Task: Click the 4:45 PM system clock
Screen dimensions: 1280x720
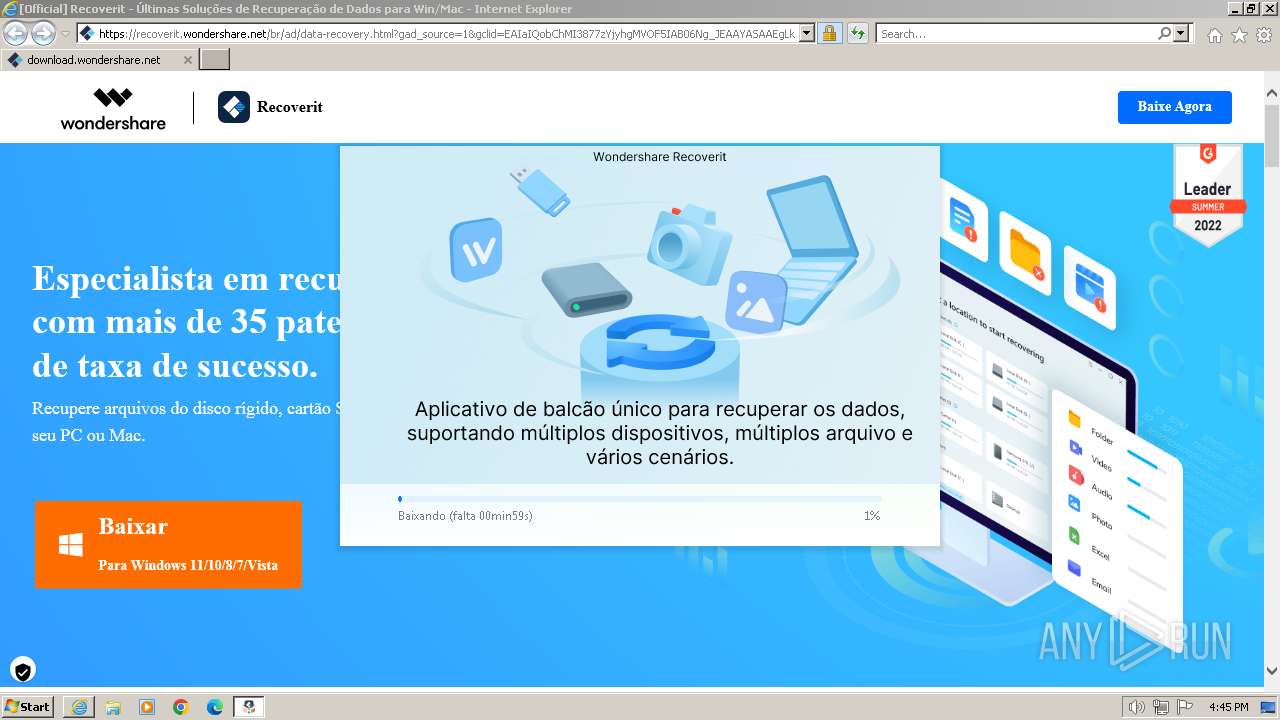Action: [1228, 707]
